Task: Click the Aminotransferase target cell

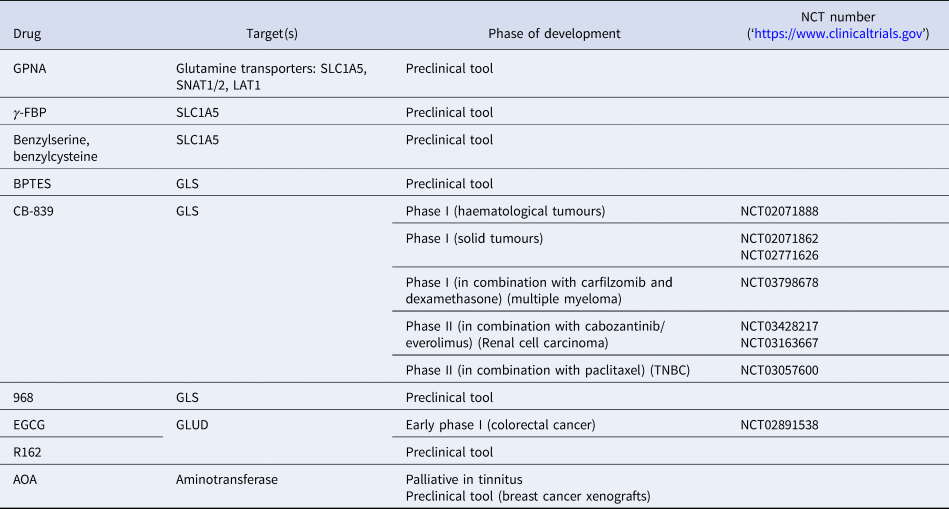Action: (226, 480)
